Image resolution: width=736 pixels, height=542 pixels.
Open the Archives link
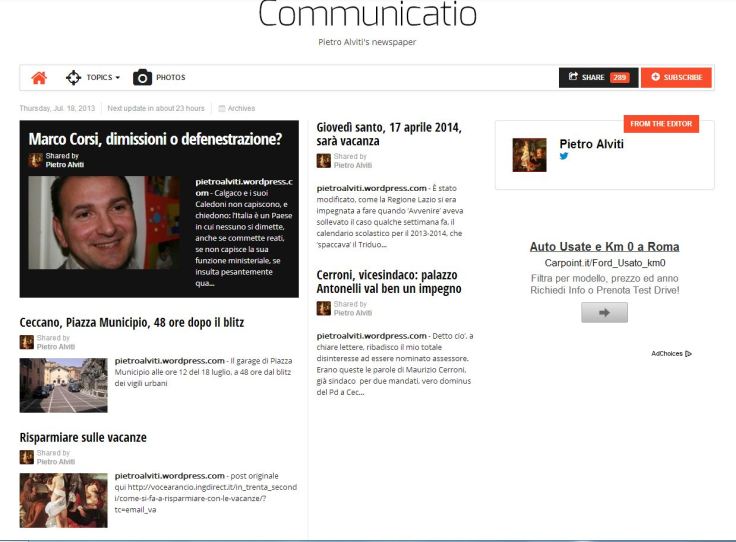[x=241, y=108]
